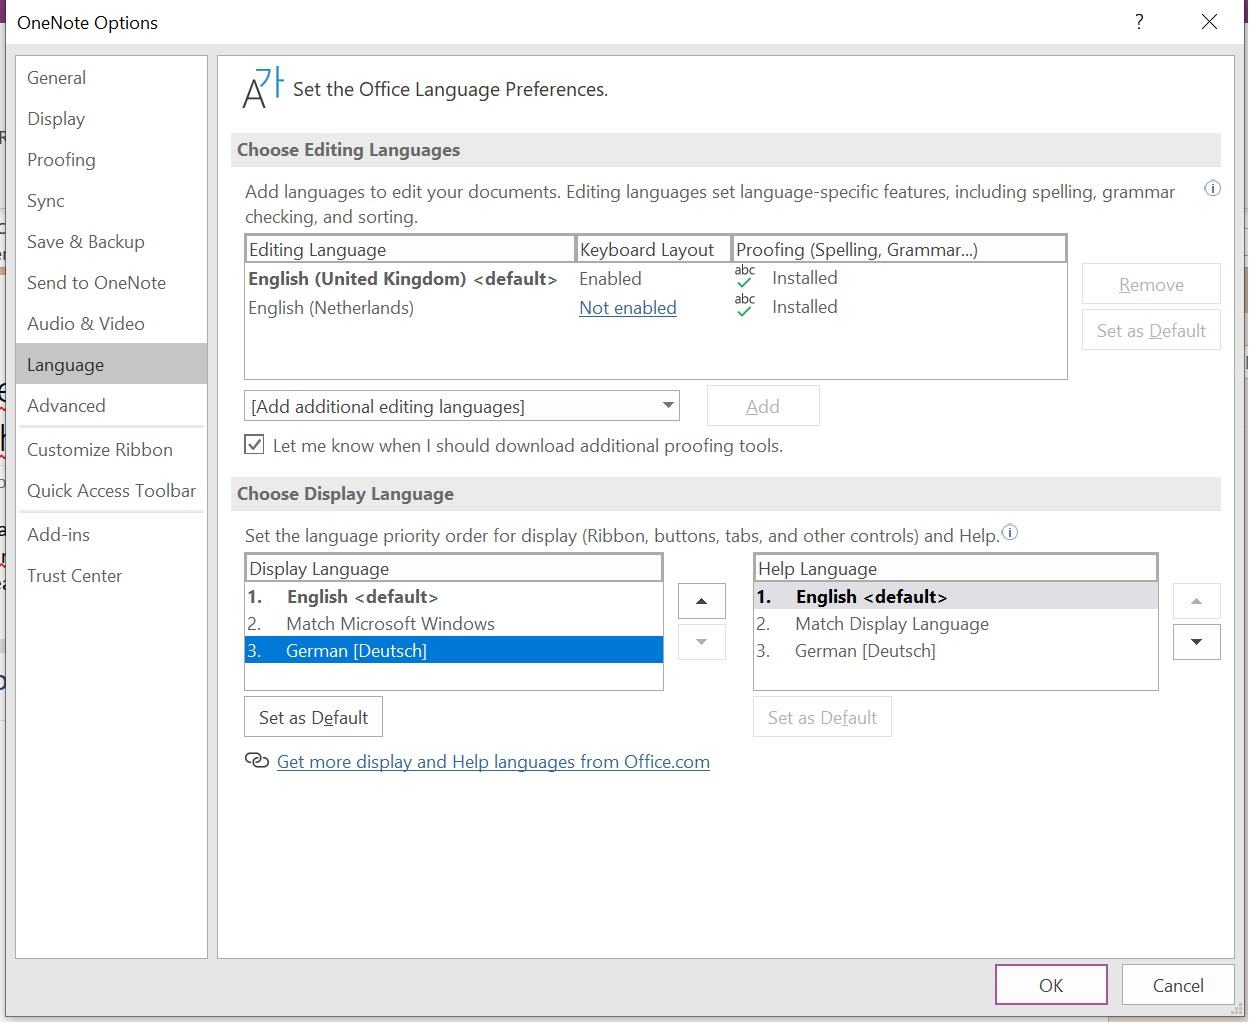1250x1025 pixels.
Task: Open the Audio & Video tab
Action: click(x=111, y=323)
